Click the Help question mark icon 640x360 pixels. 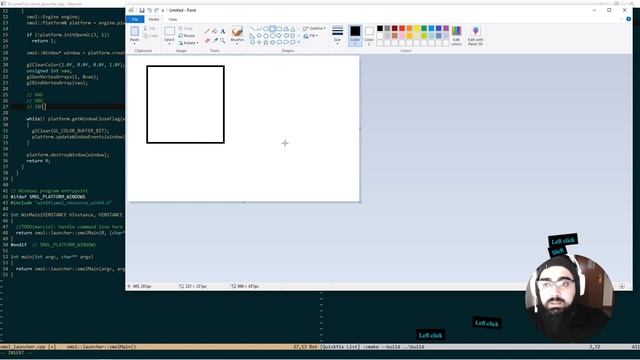coord(629,19)
